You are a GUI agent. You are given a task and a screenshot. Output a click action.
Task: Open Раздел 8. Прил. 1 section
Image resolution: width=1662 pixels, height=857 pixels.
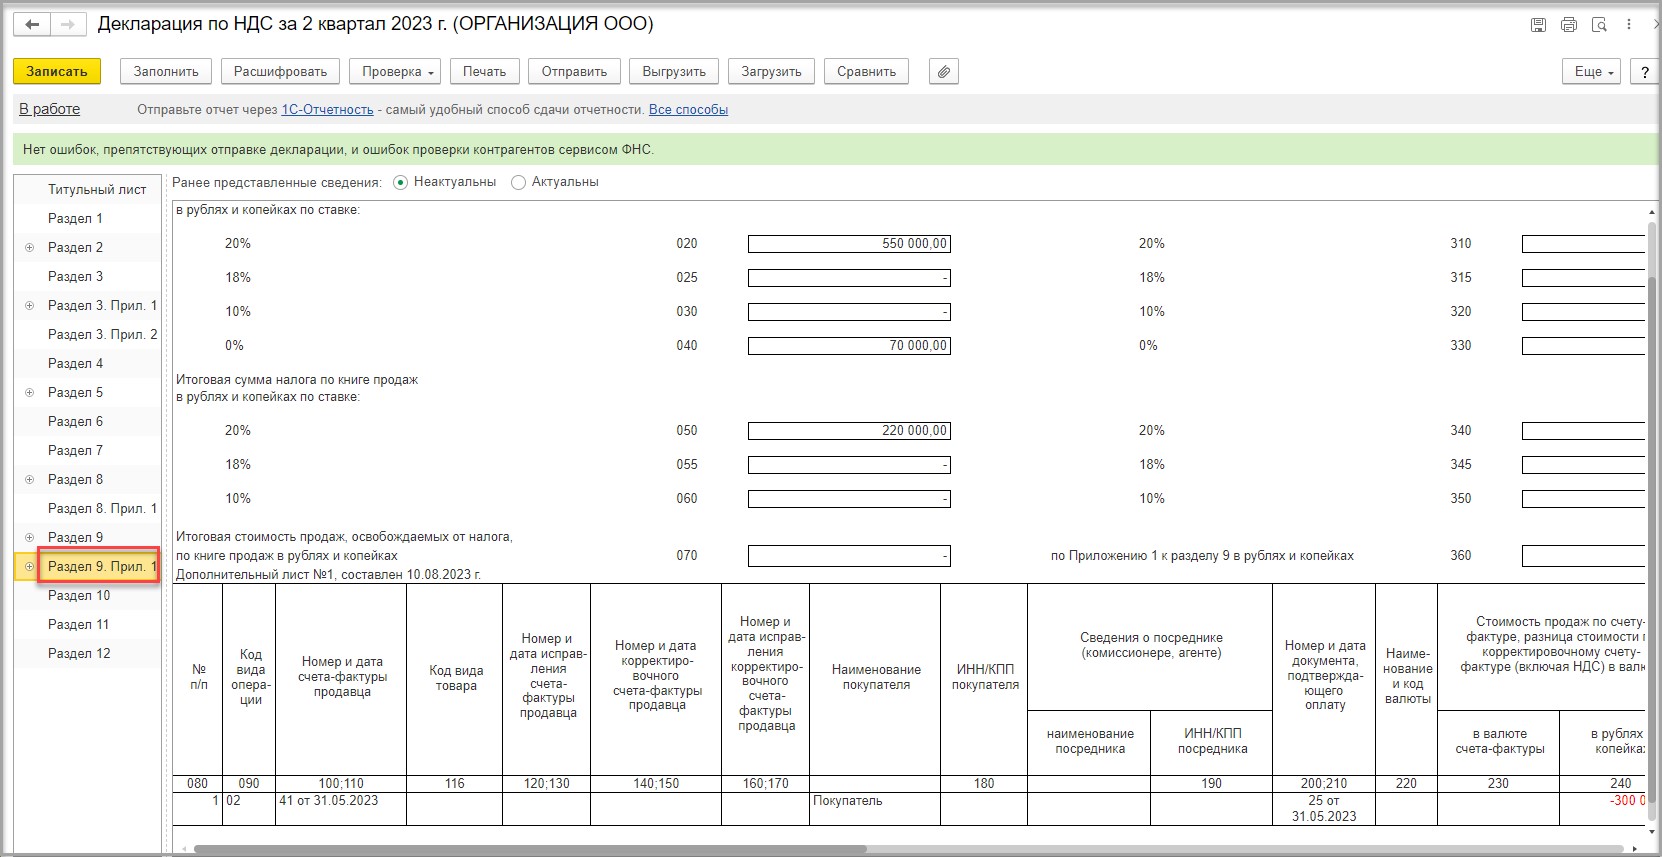pos(102,508)
